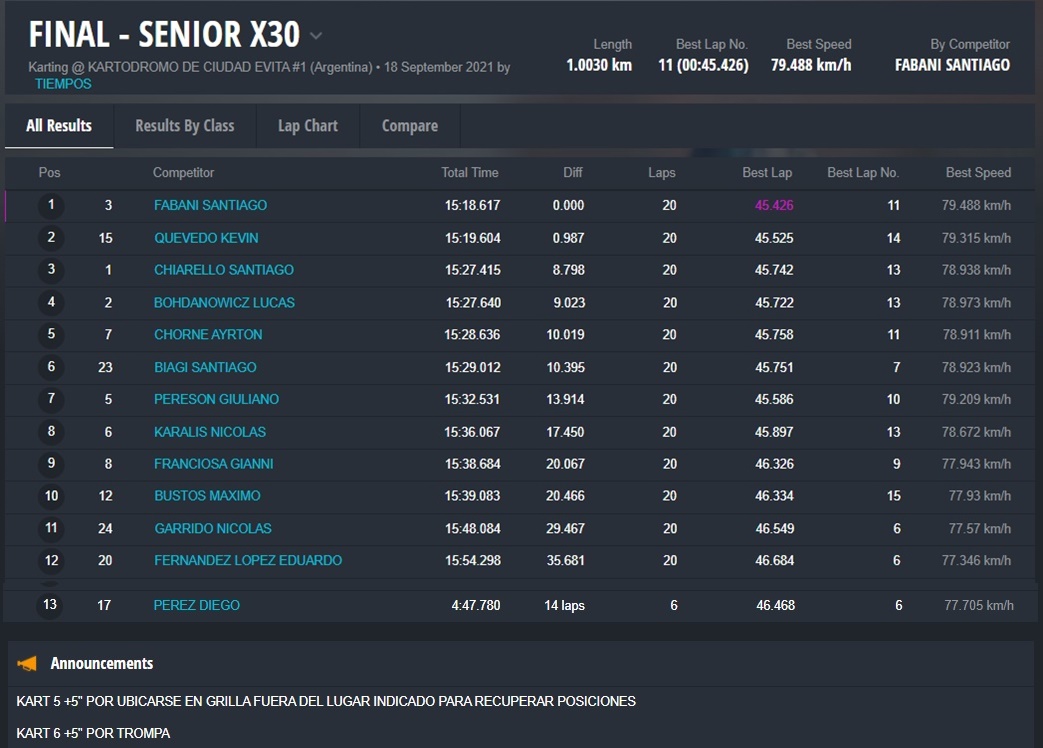Click the Kart 5 penalty announcement
1043x748 pixels.
[x=326, y=701]
